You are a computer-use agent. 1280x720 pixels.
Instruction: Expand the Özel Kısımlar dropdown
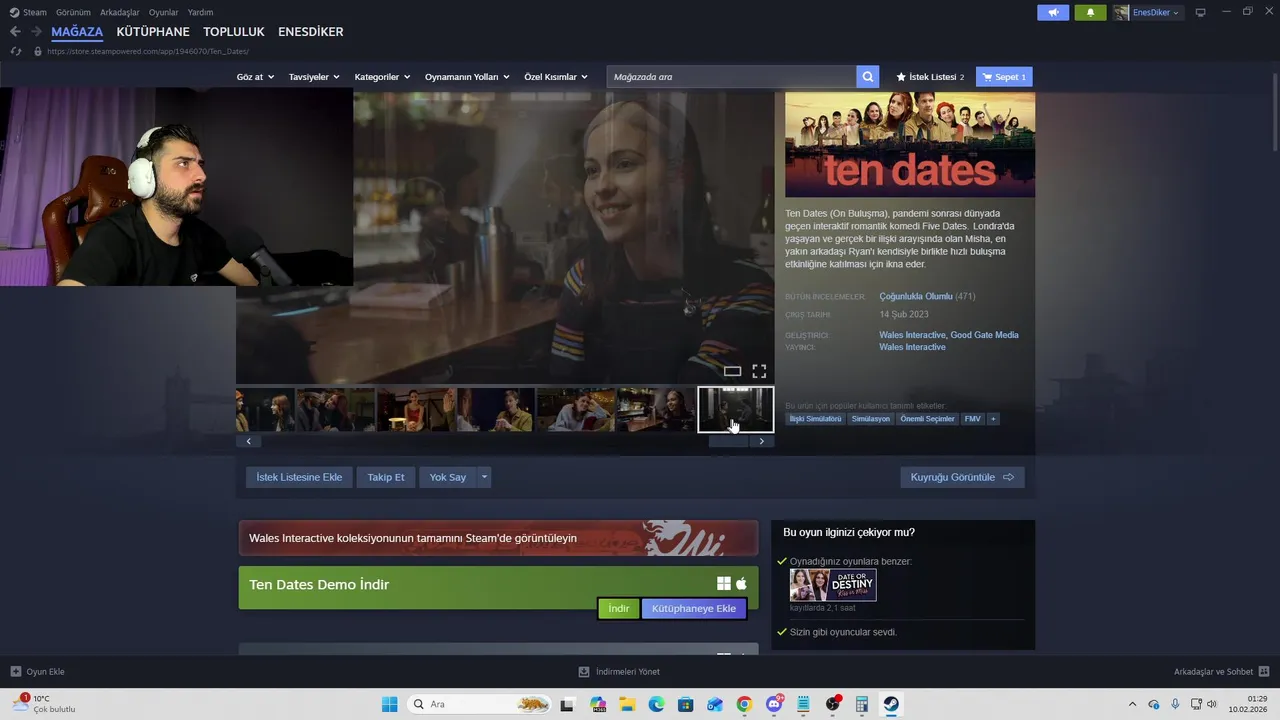coord(555,77)
